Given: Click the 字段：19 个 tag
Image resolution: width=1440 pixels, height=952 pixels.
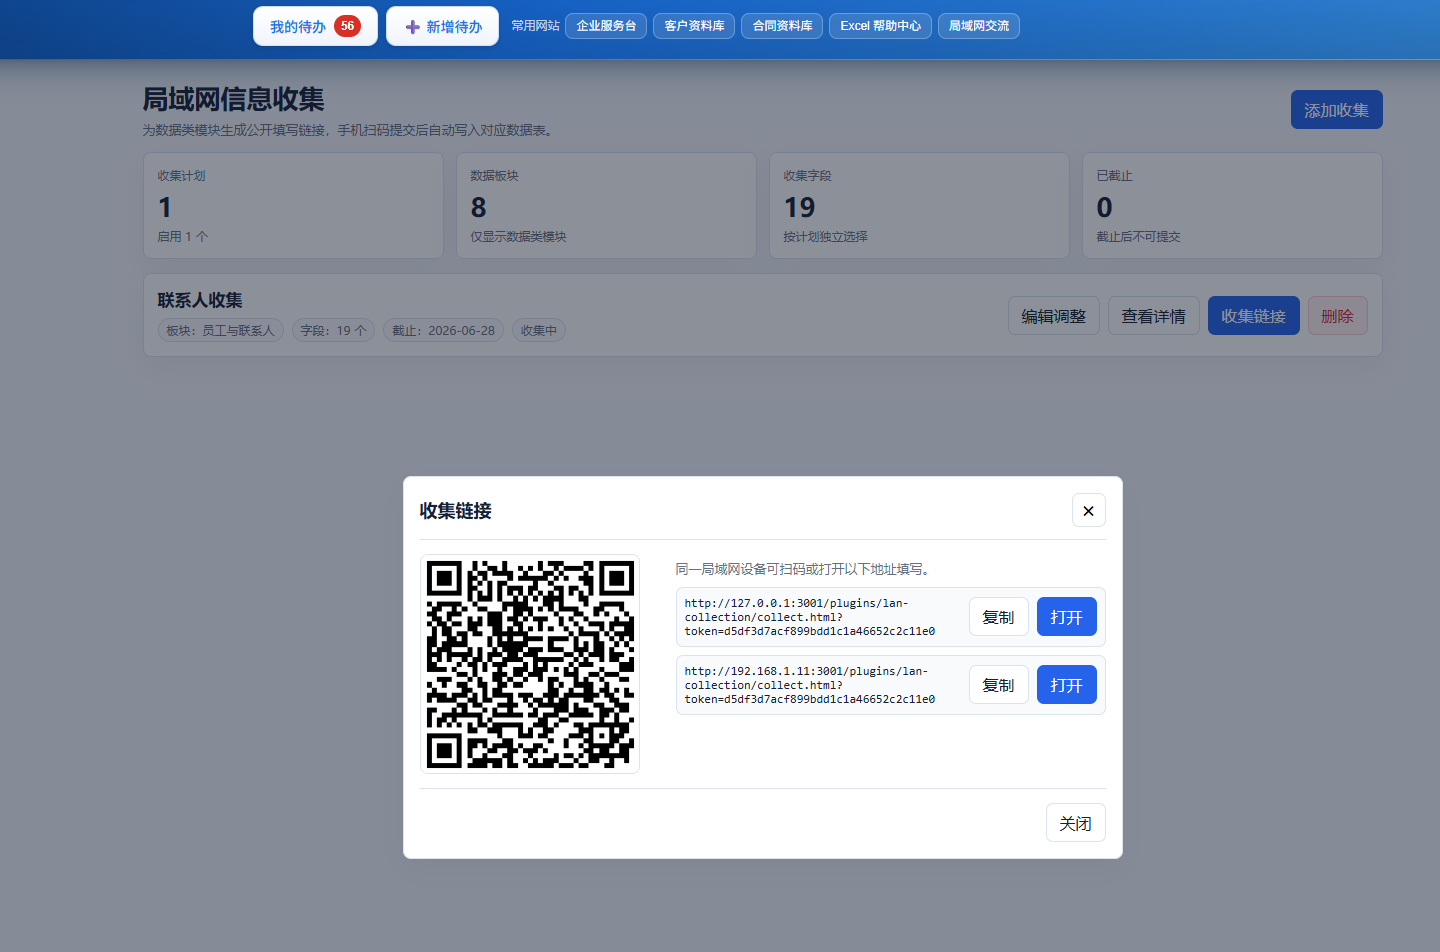Looking at the screenshot, I should point(334,330).
